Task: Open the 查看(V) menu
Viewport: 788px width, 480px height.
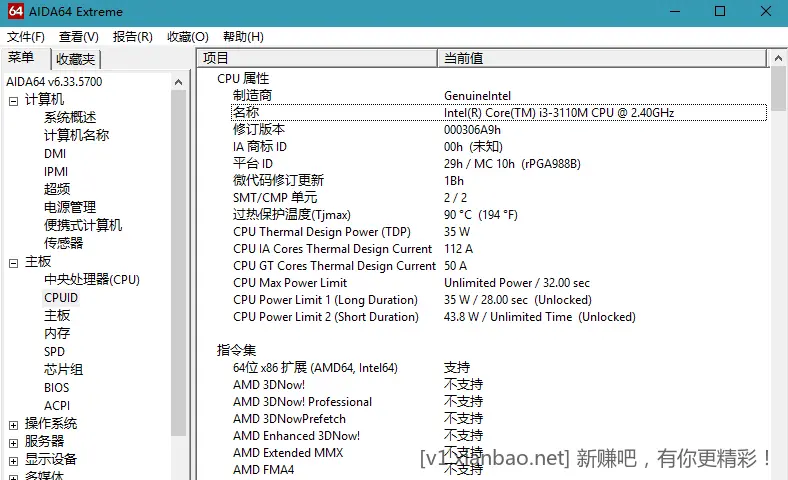Action: pyautogui.click(x=78, y=37)
